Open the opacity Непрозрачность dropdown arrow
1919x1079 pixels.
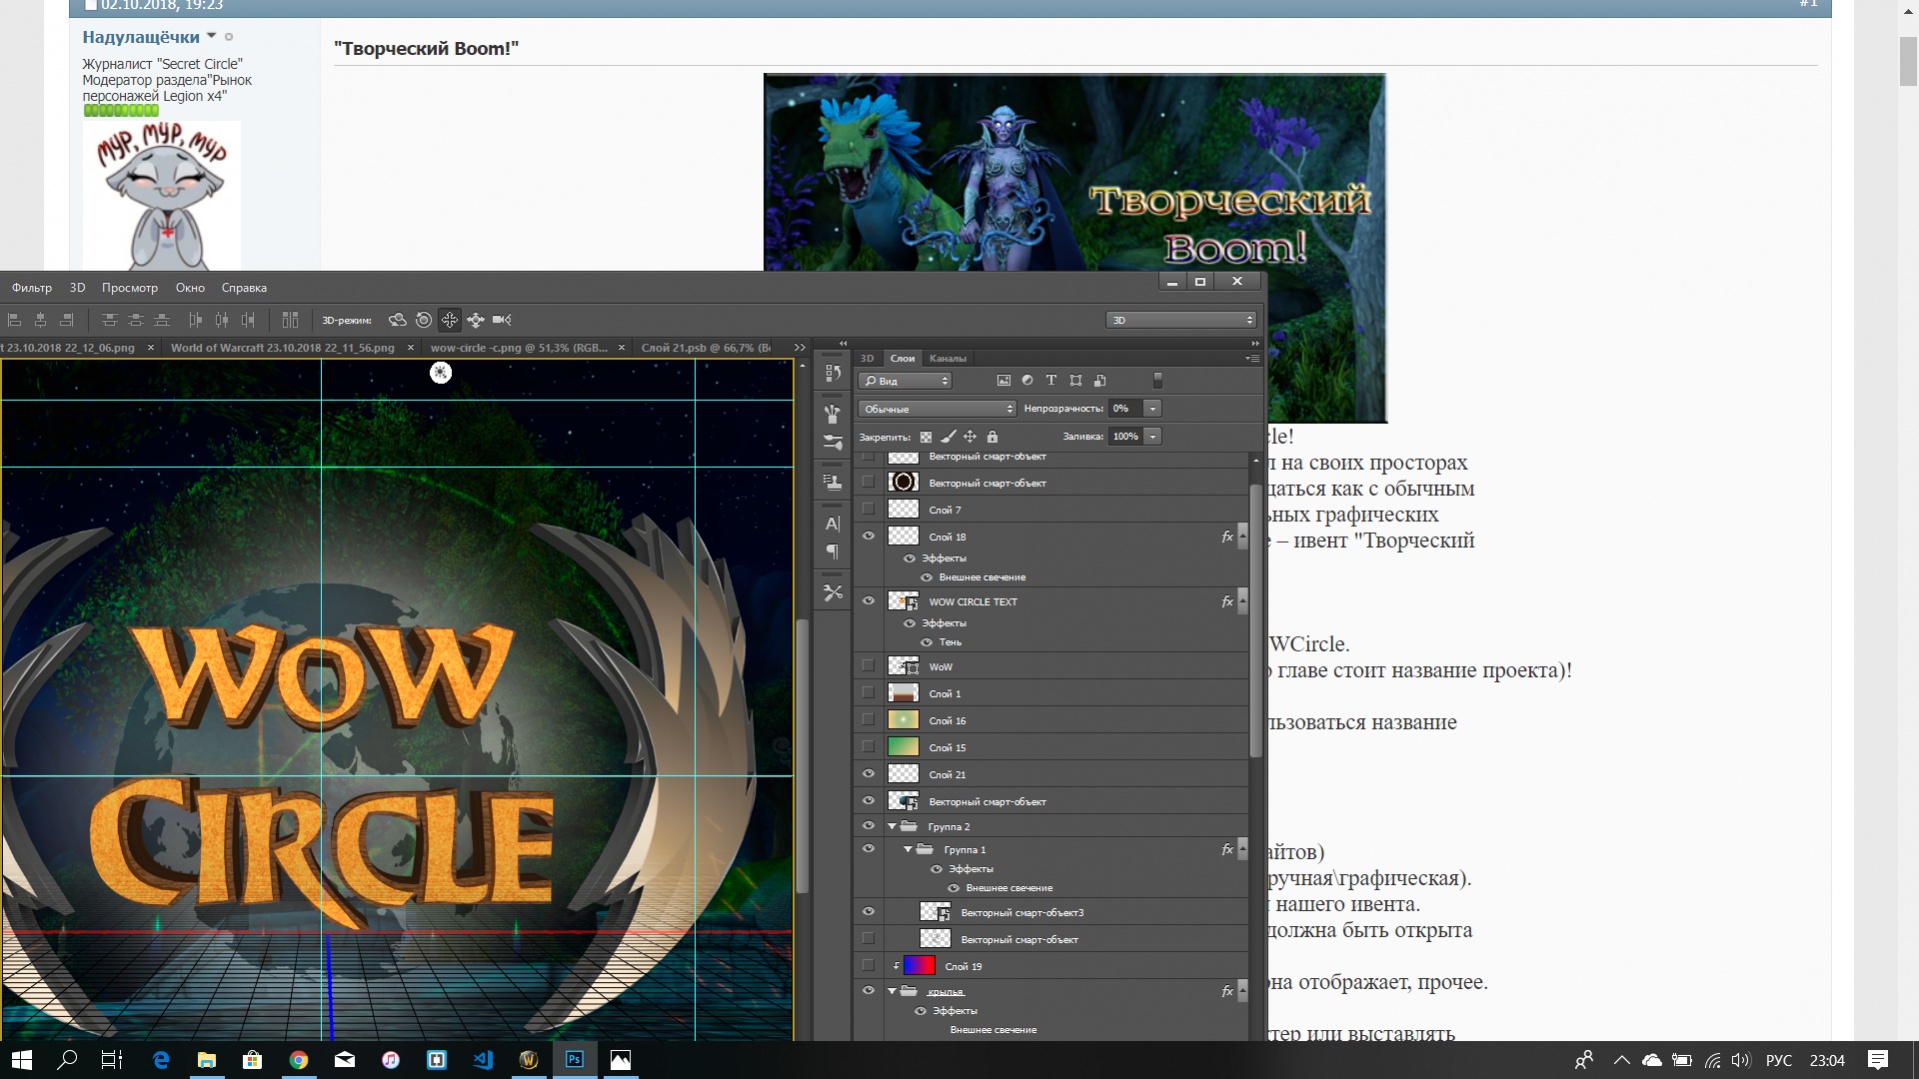coord(1152,409)
